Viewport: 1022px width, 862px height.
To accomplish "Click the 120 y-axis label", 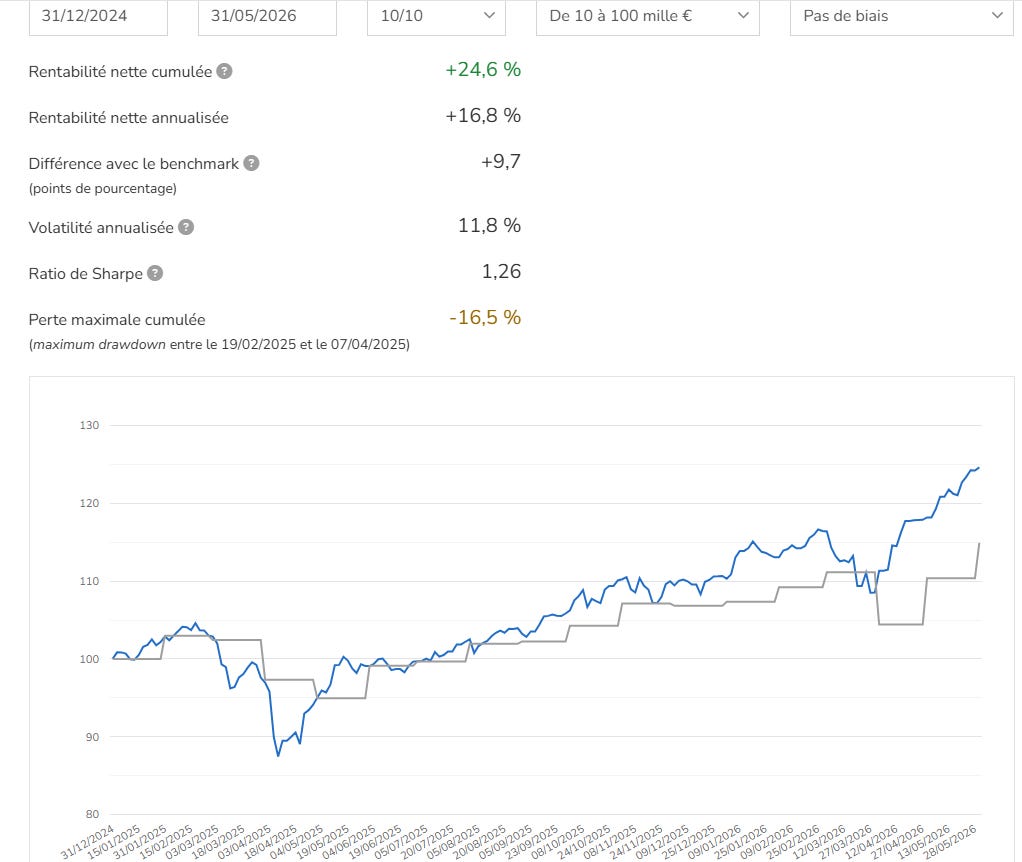I will 89,503.
